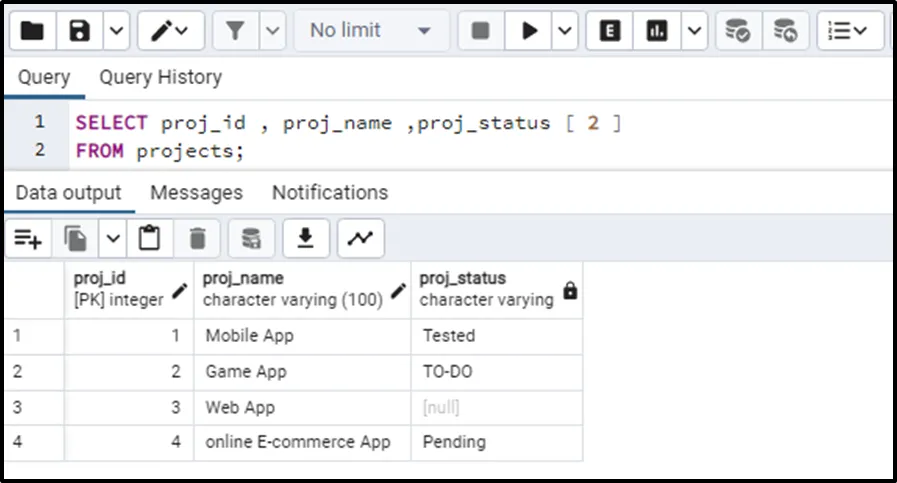Expand the dropdown arrow beside the Save icon
This screenshot has height=483, width=897.
pyautogui.click(x=116, y=31)
